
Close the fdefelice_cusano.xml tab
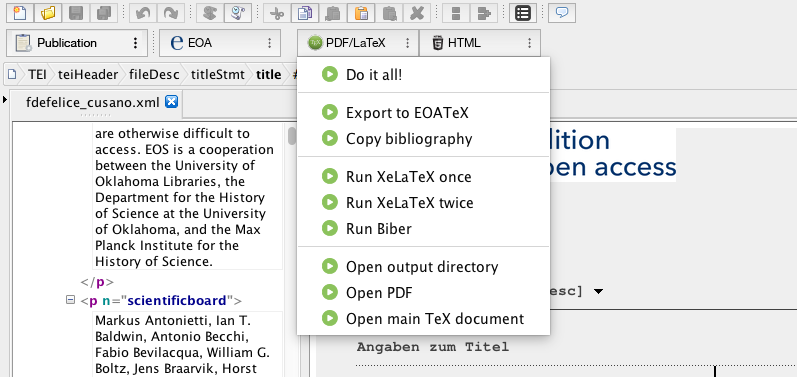[172, 102]
